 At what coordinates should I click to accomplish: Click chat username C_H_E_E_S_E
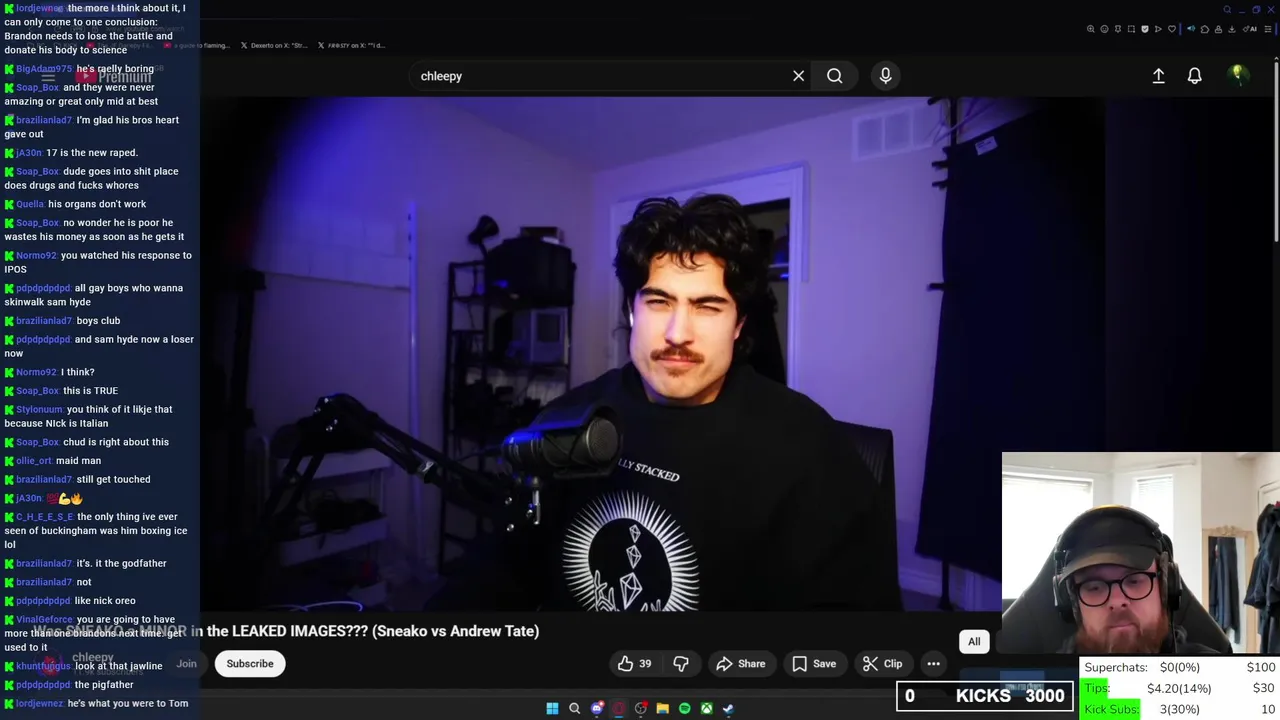[45, 517]
